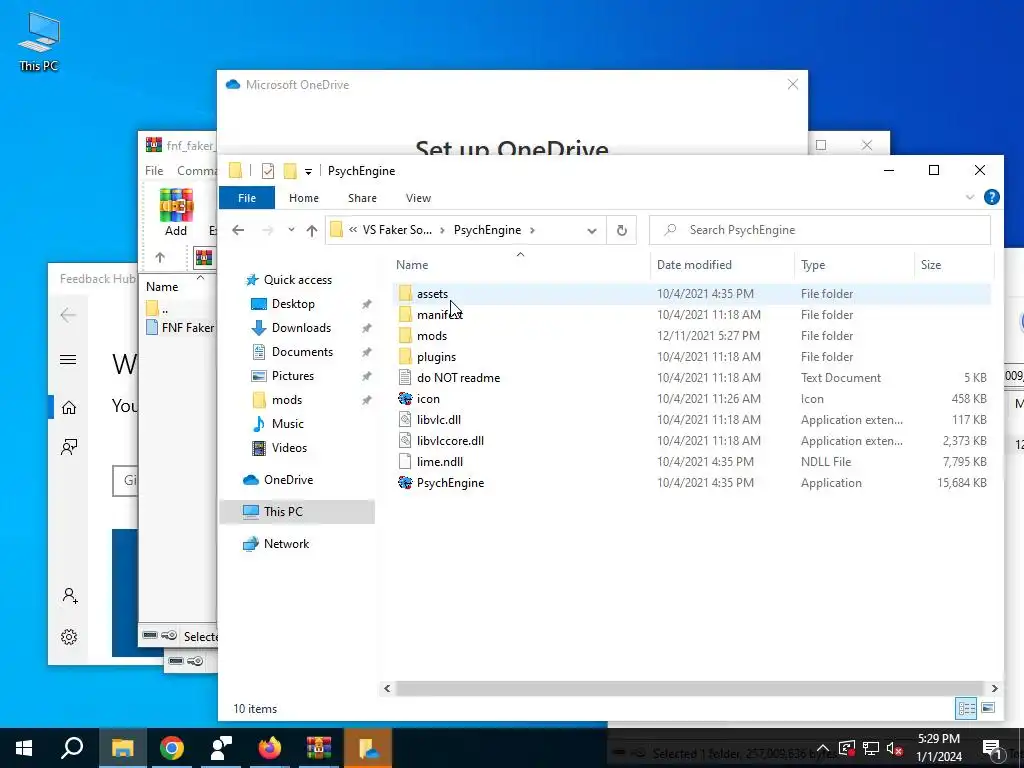Switch to details view layout icon
This screenshot has height=768, width=1024.
pos(967,708)
